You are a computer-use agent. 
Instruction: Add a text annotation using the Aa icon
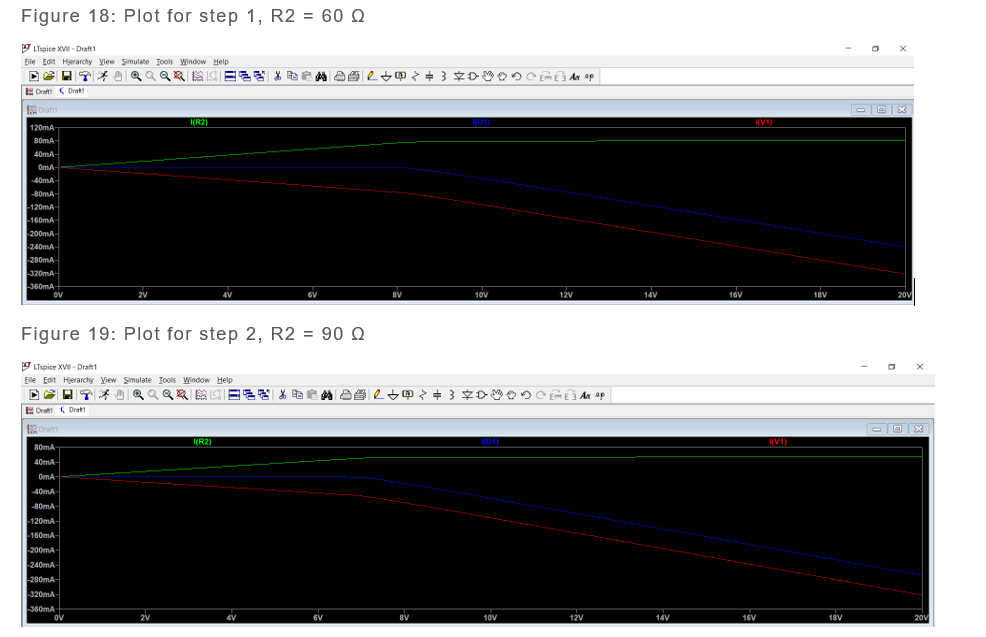574,75
